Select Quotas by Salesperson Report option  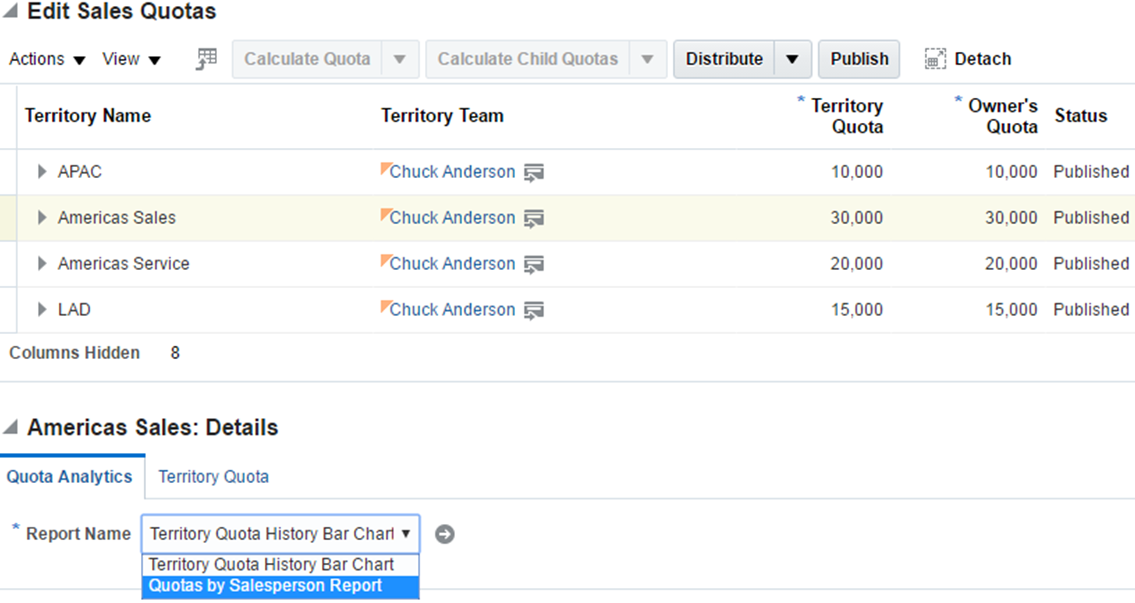coord(265,586)
